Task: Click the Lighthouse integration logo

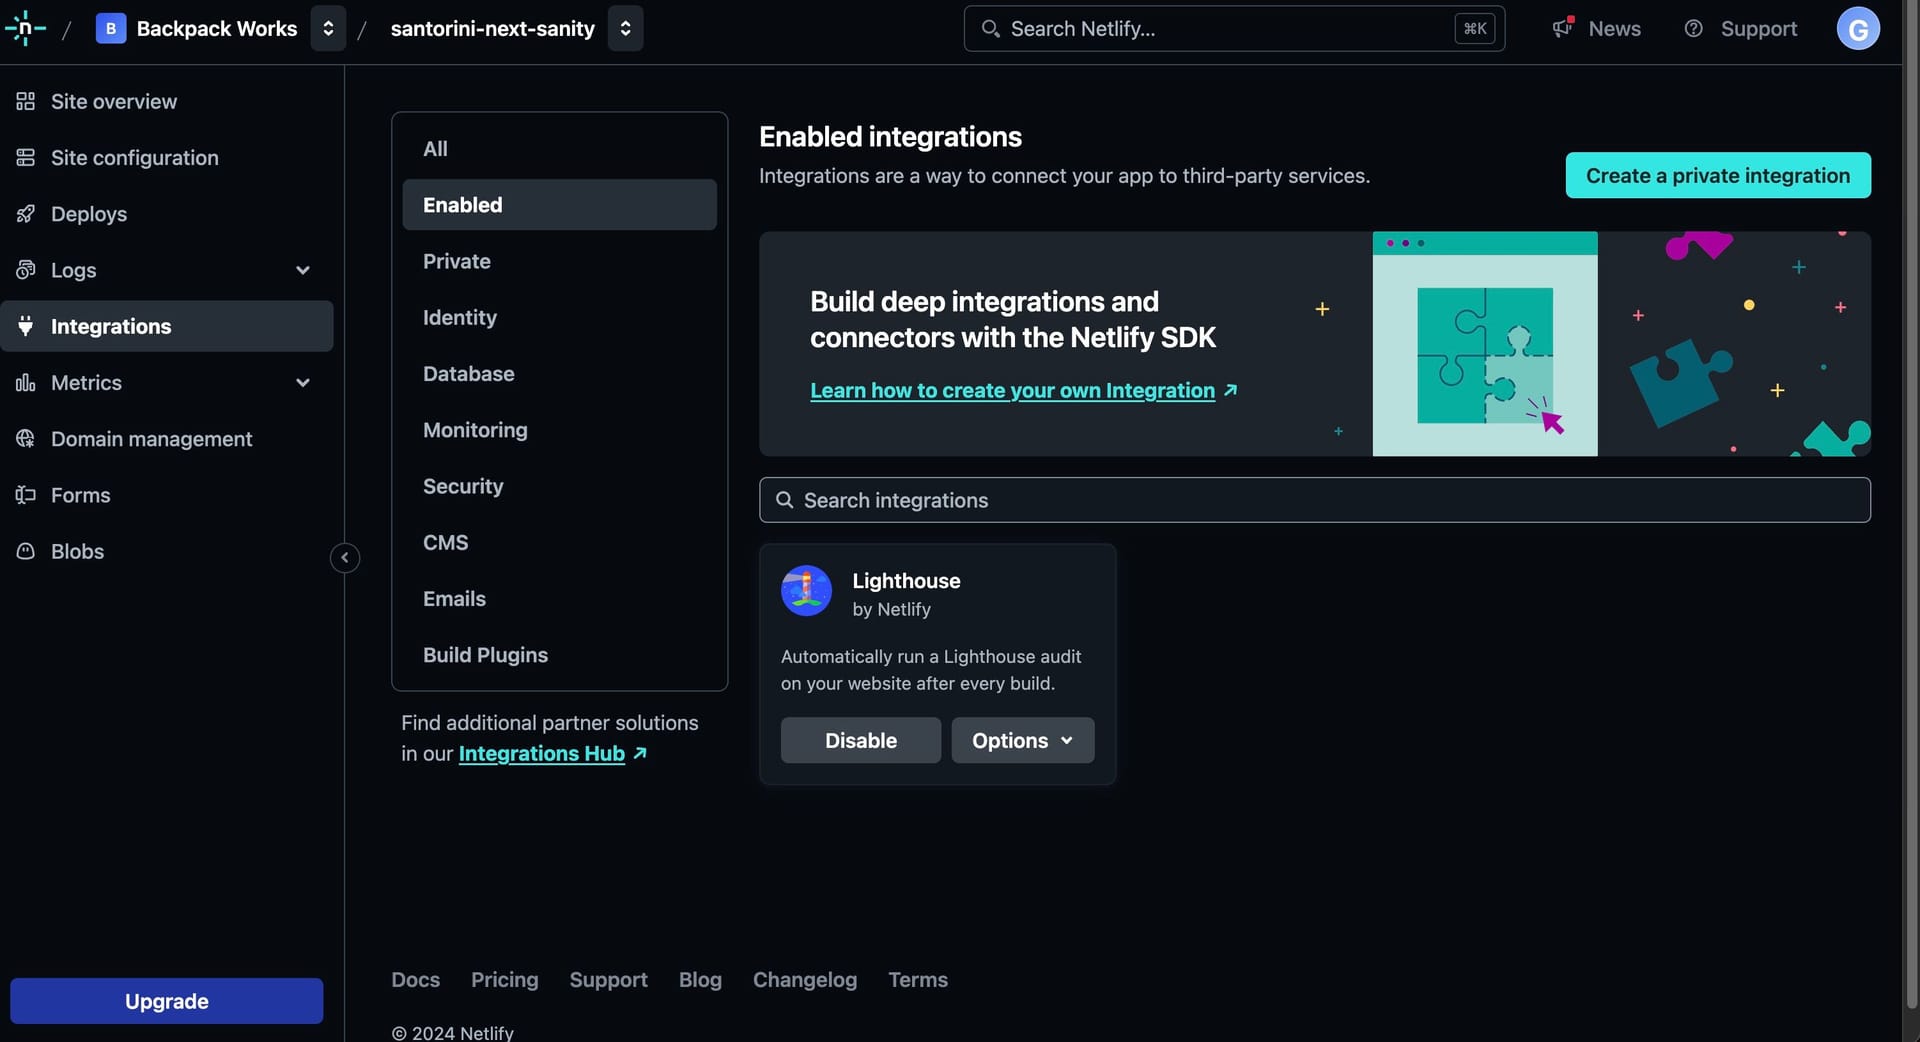Action: pyautogui.click(x=806, y=591)
